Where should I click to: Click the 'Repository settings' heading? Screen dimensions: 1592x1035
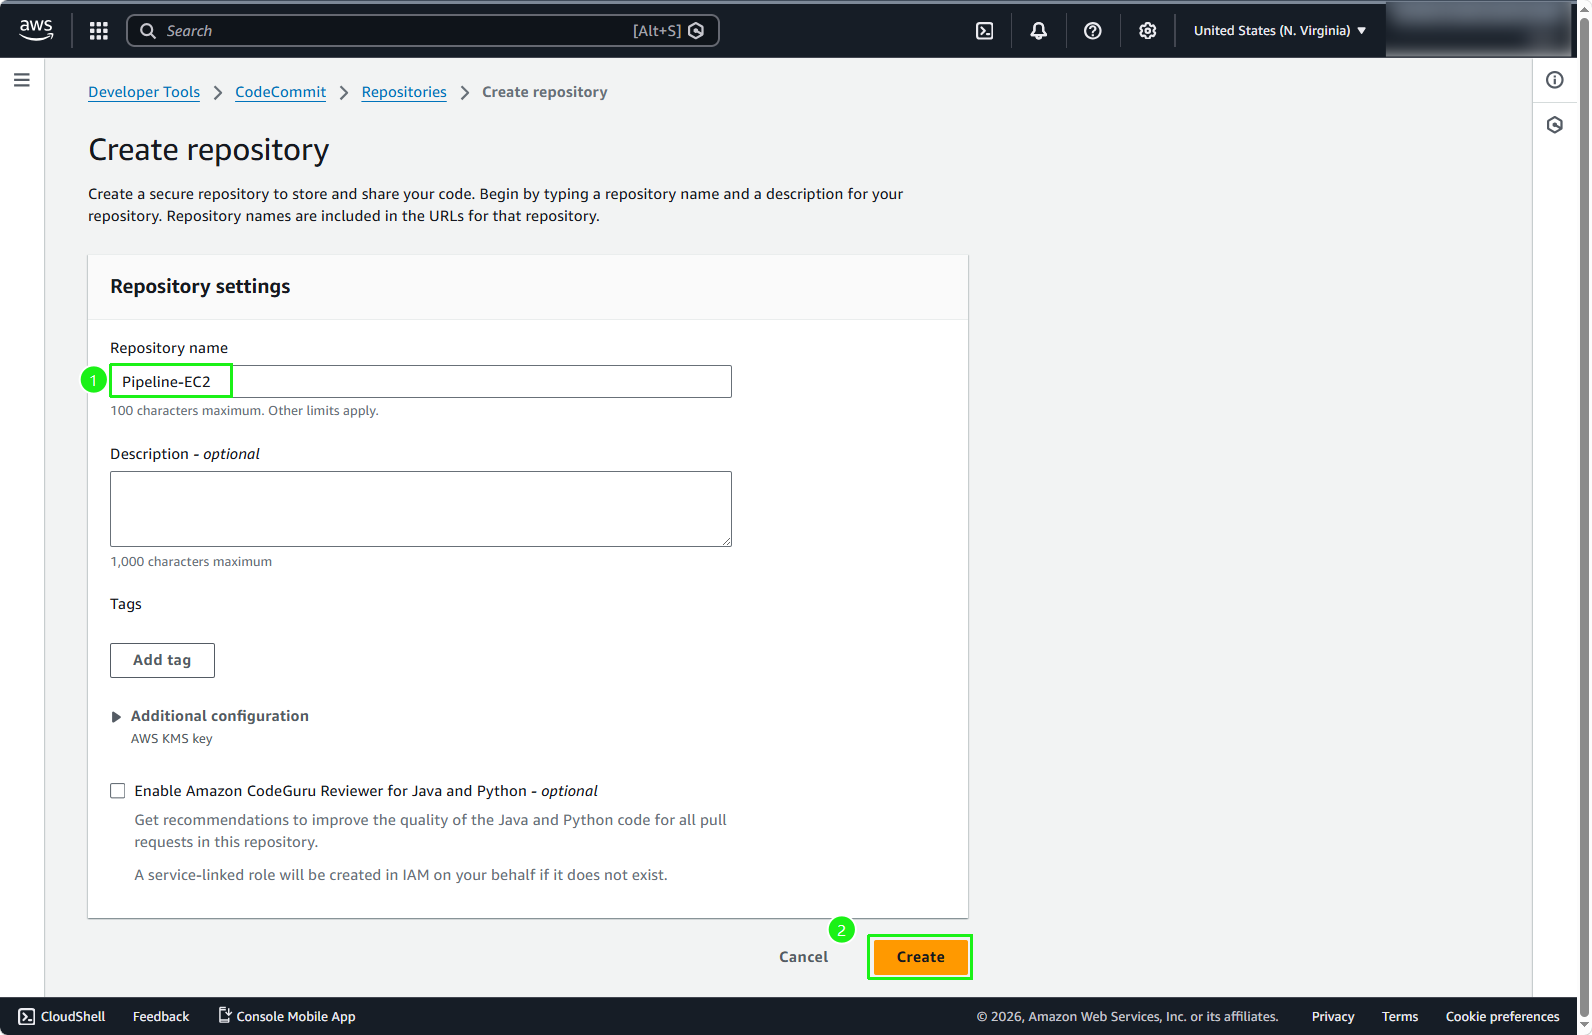click(200, 286)
